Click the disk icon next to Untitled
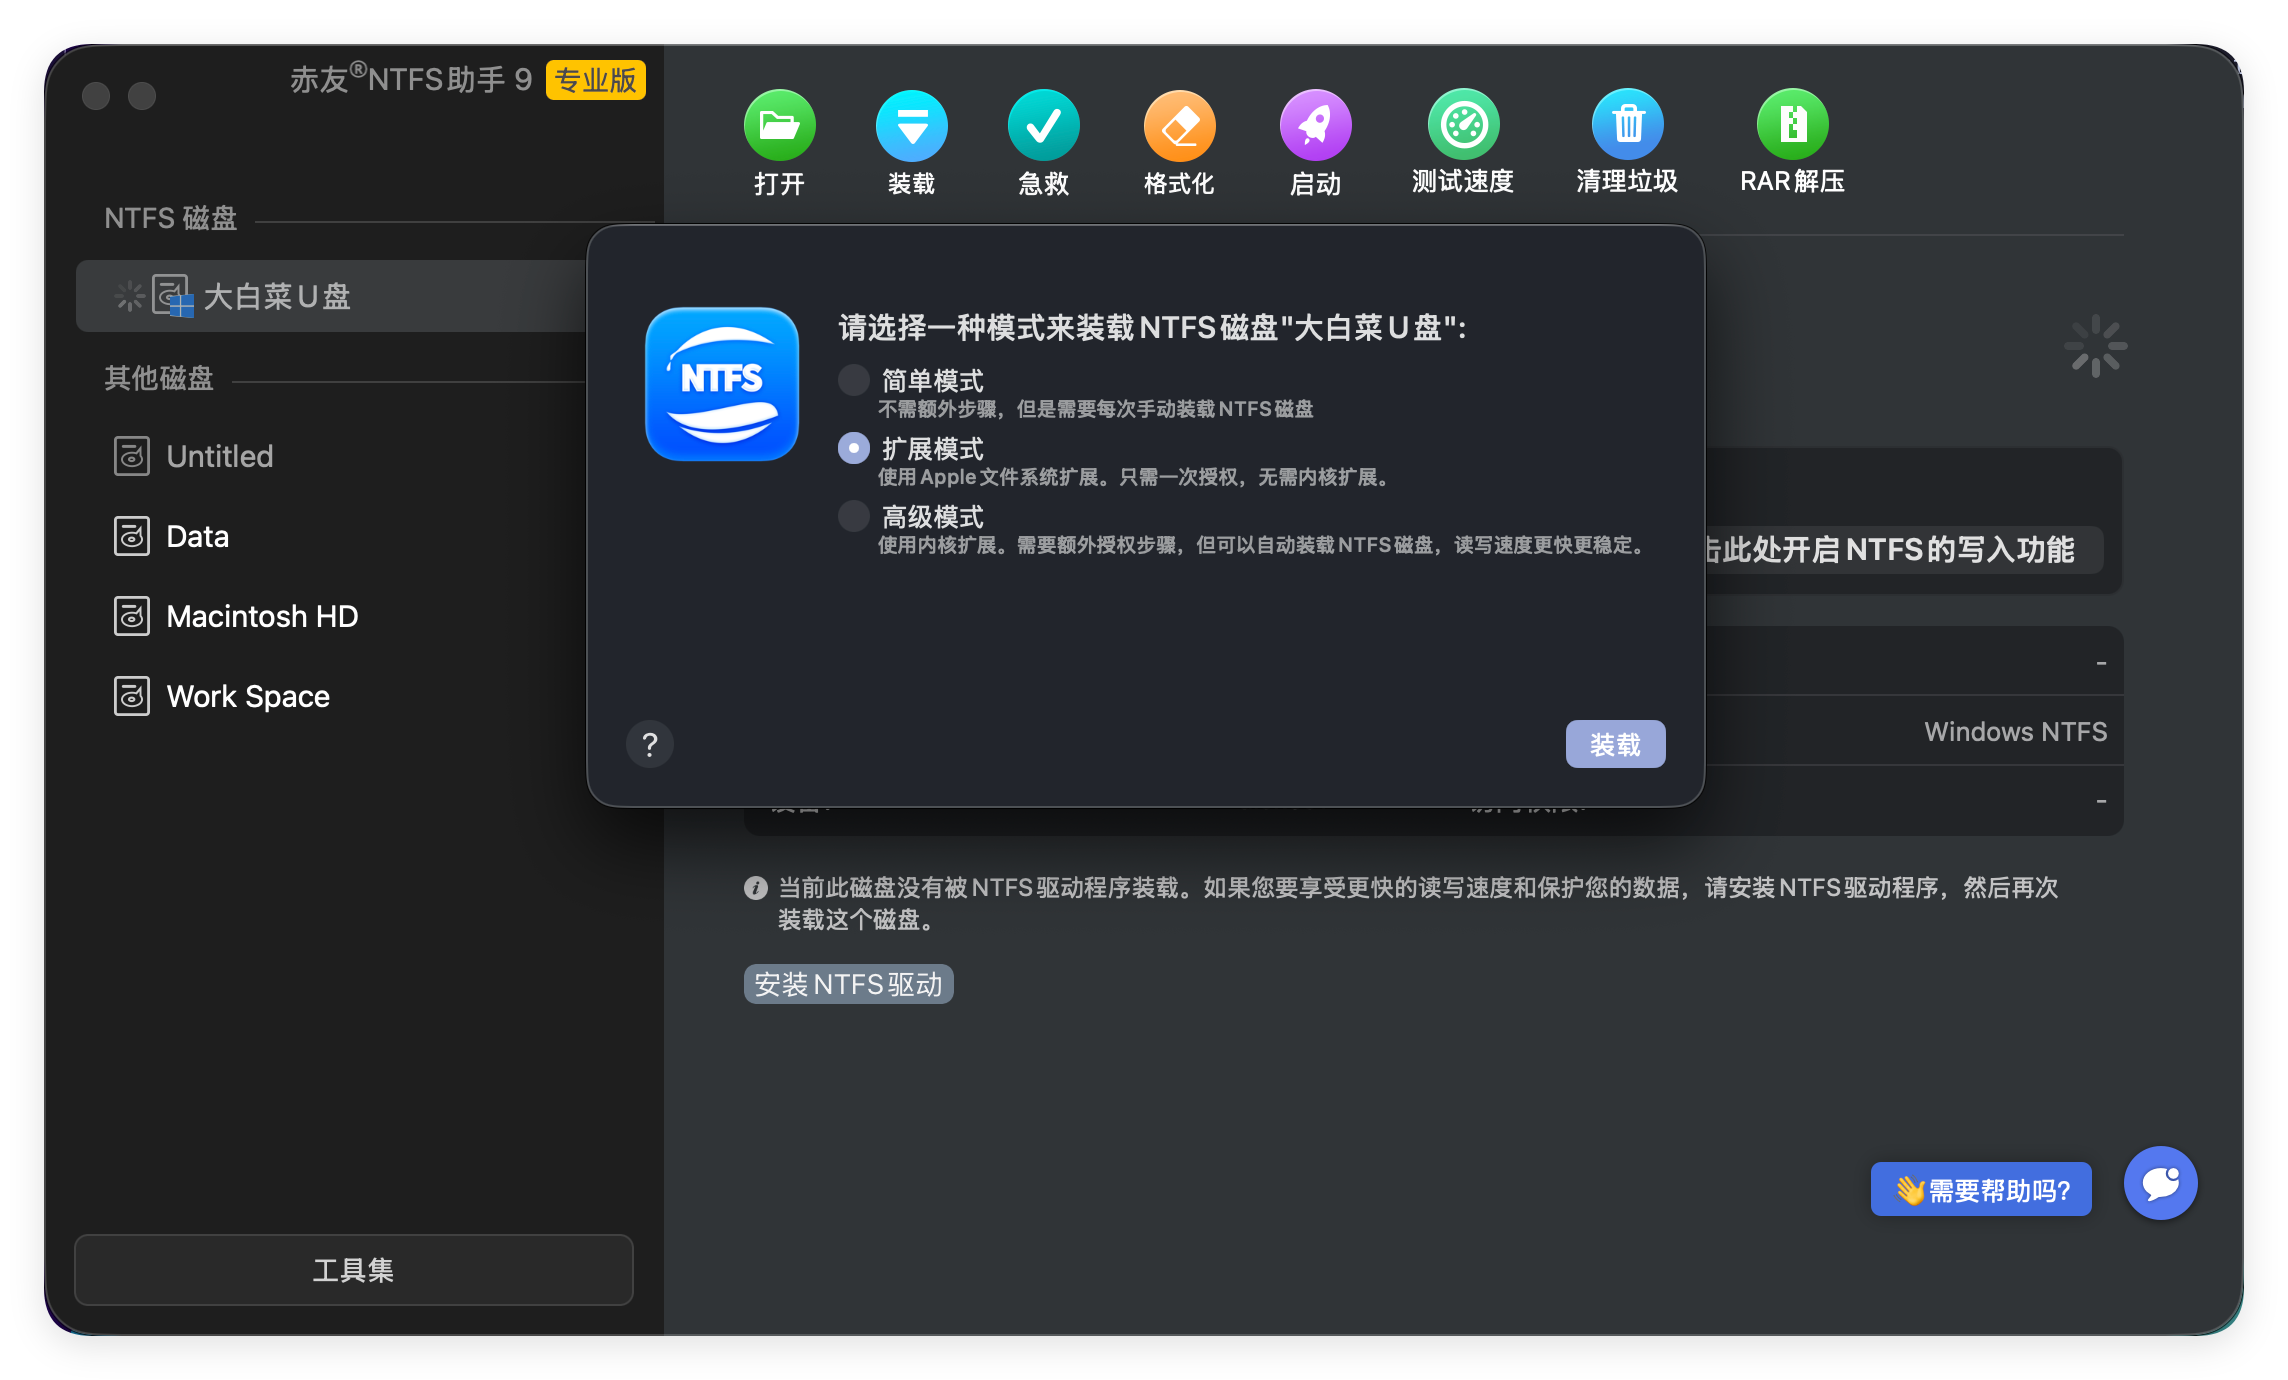This screenshot has width=2288, height=1380. click(132, 456)
